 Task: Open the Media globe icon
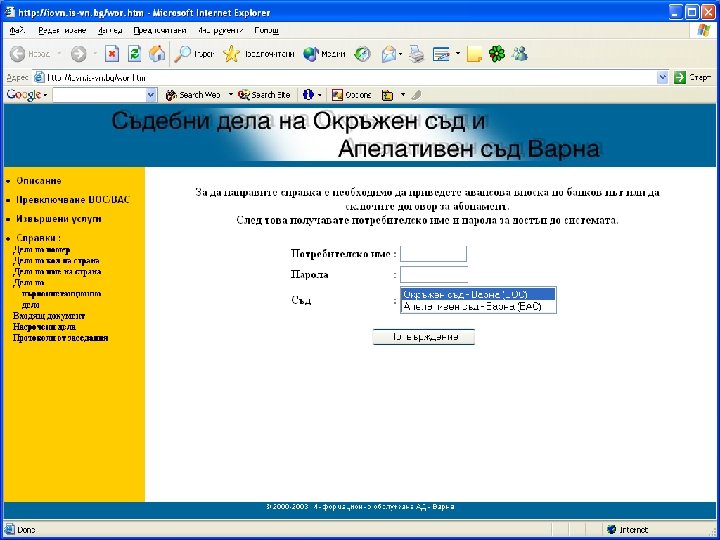(x=311, y=54)
